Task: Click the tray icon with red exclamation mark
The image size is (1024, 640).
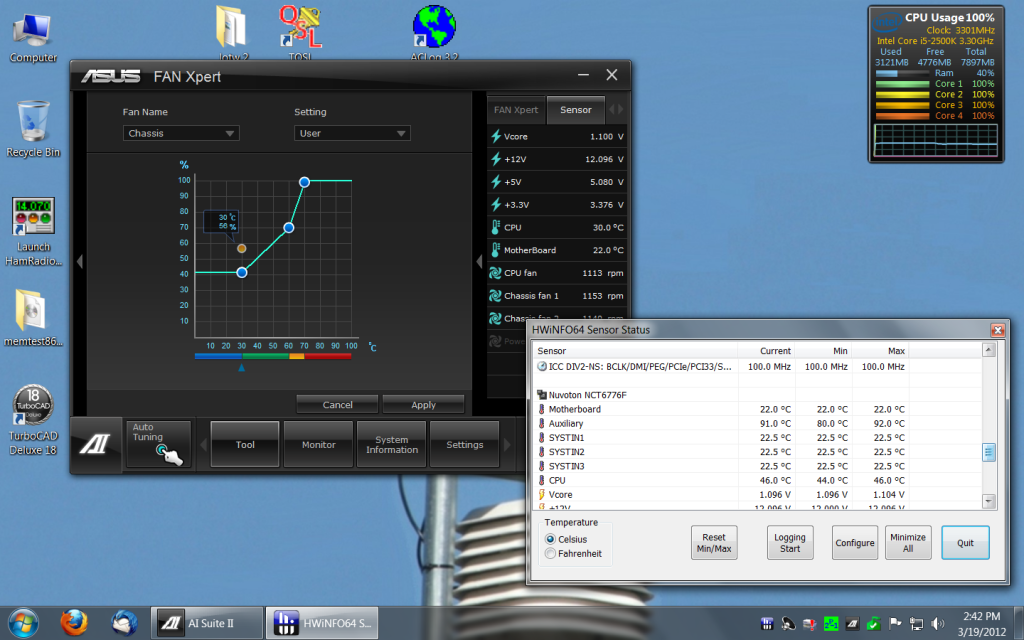Action: pyautogui.click(x=810, y=624)
